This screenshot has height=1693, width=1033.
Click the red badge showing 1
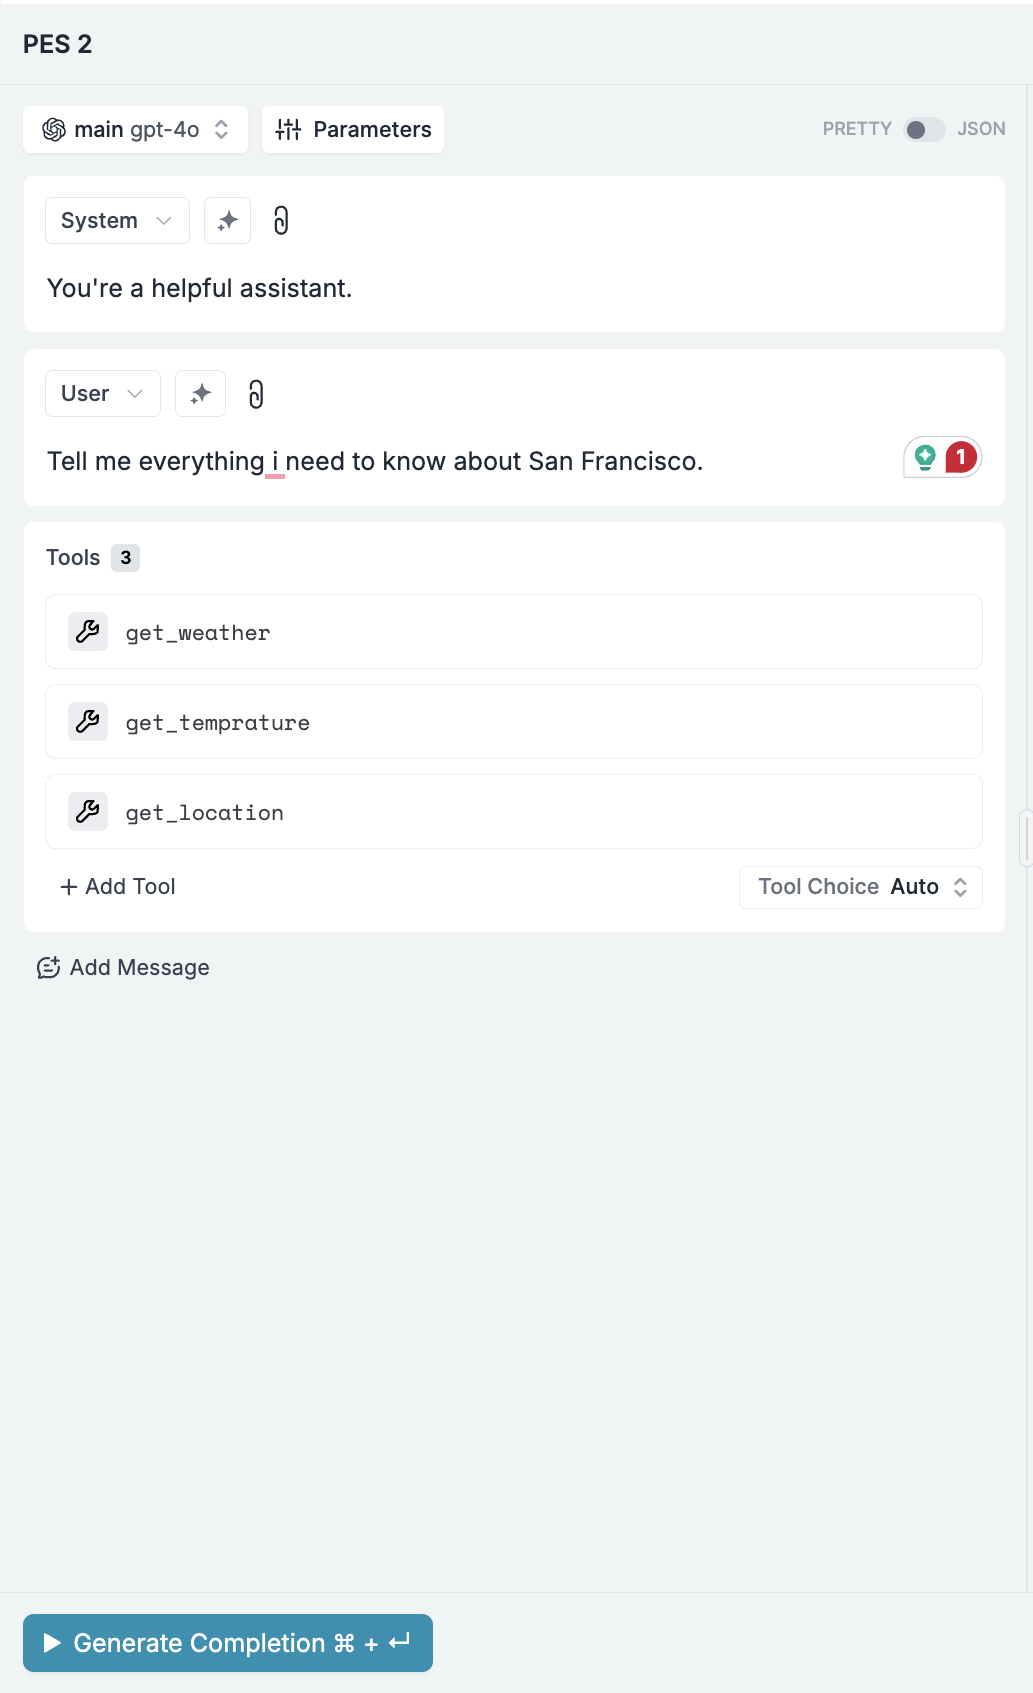pyautogui.click(x=961, y=457)
